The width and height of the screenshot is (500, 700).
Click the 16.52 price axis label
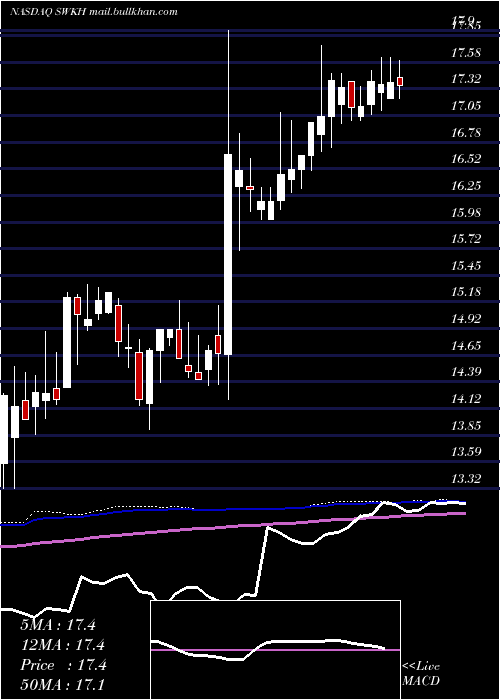(x=467, y=159)
